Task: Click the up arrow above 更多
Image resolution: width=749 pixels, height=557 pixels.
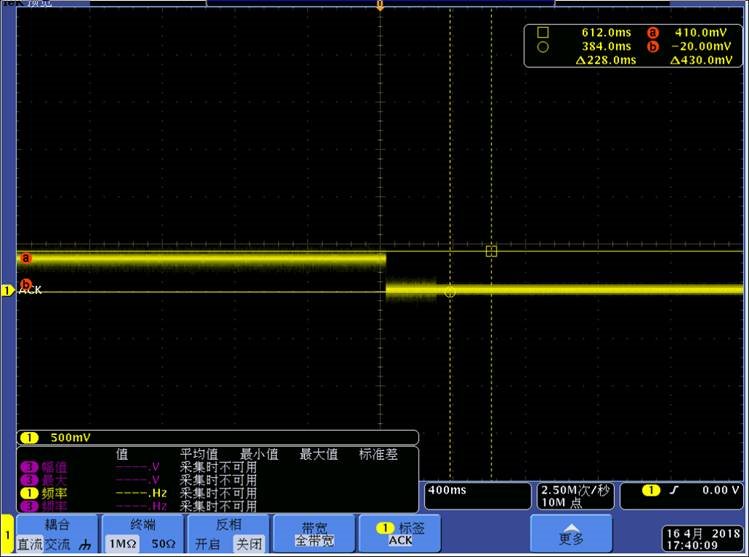Action: point(571,528)
